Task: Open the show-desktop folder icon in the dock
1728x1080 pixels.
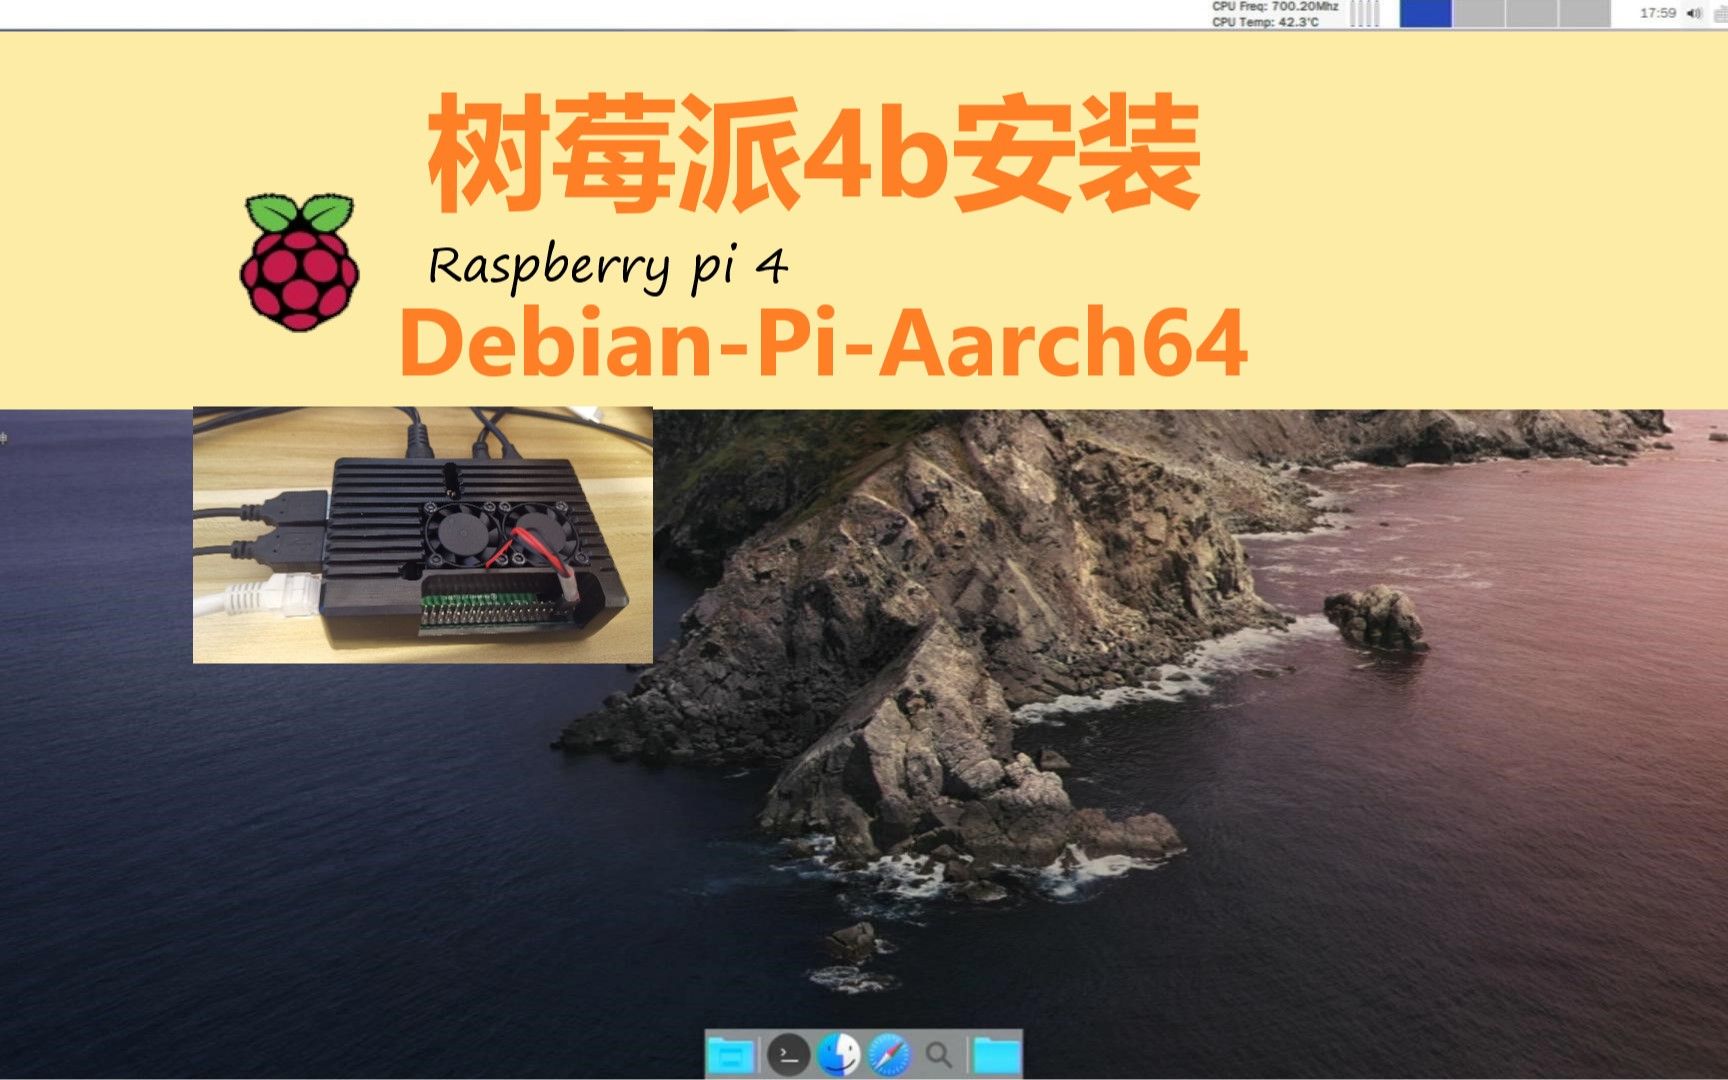Action: pyautogui.click(x=730, y=1055)
